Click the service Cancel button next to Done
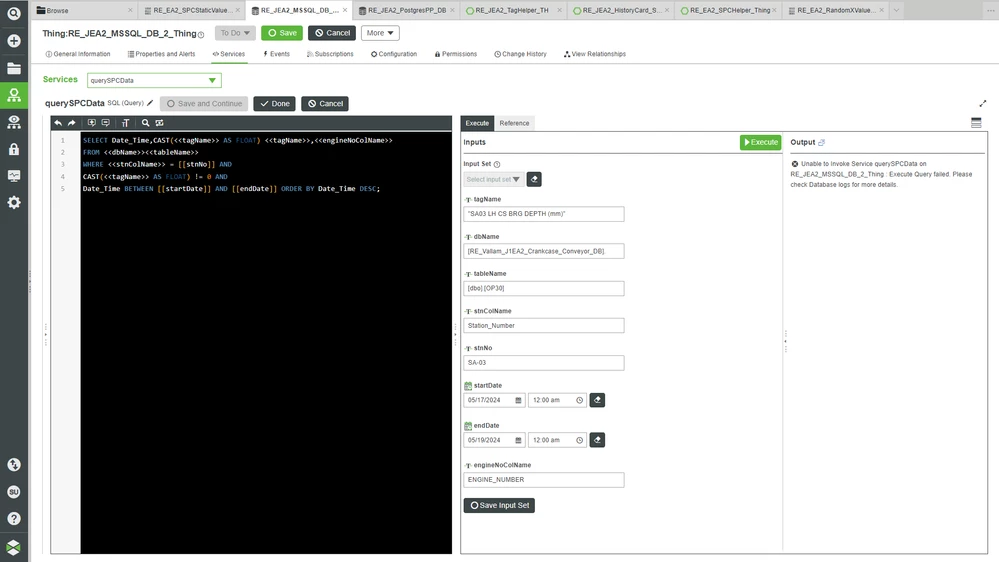 [325, 104]
